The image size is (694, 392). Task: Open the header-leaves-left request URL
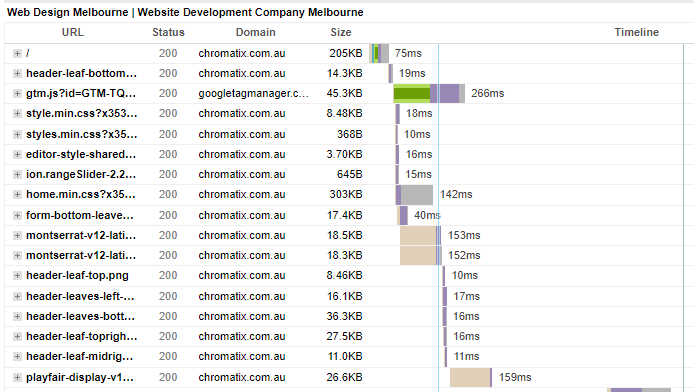80,296
